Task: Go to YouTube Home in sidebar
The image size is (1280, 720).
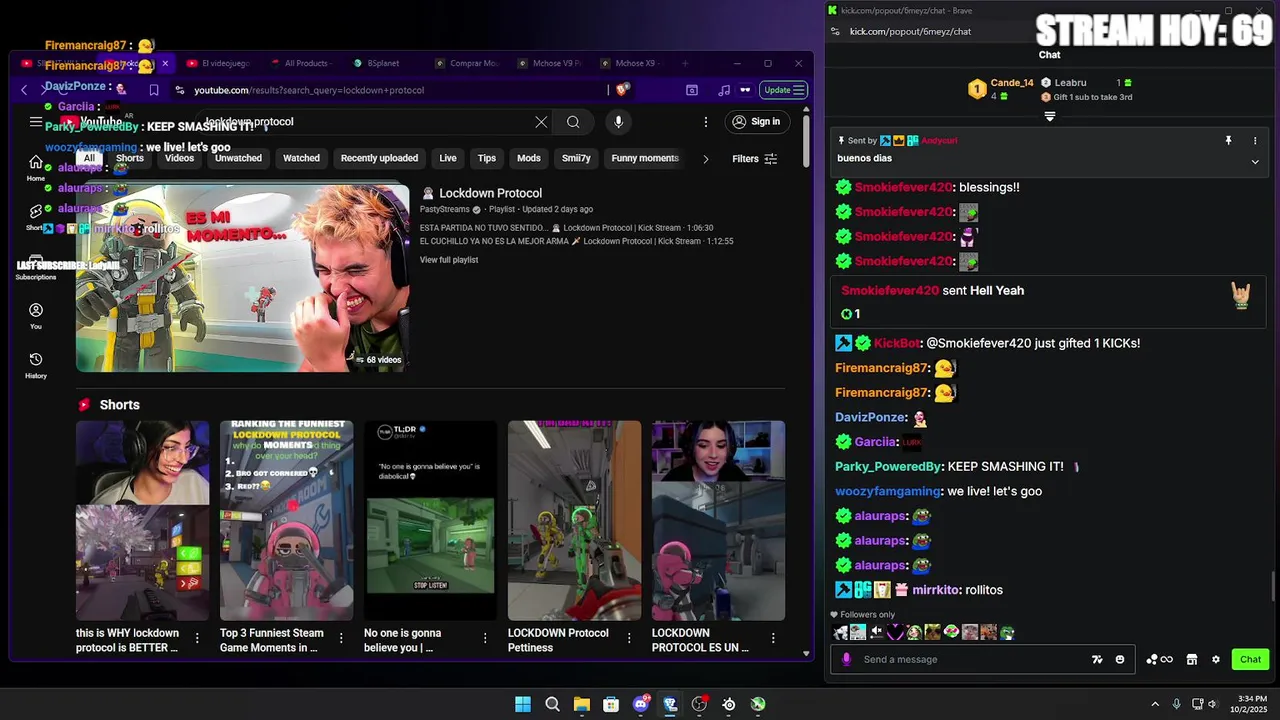Action: [x=36, y=167]
